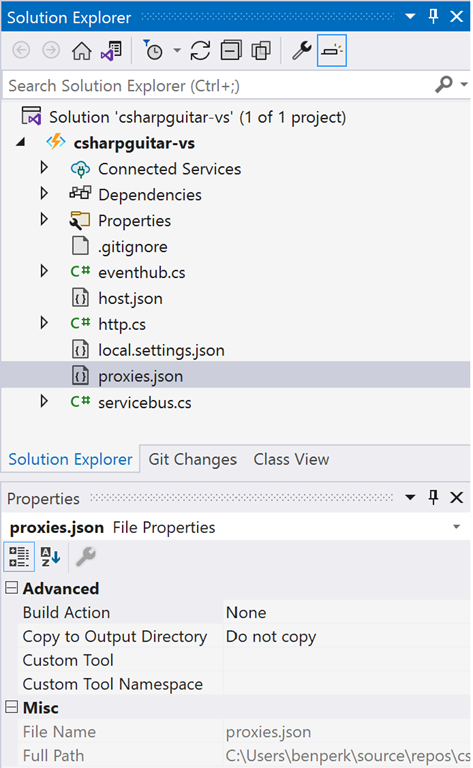Click the Home icon in Solution Explorer toolbar

[x=81, y=50]
